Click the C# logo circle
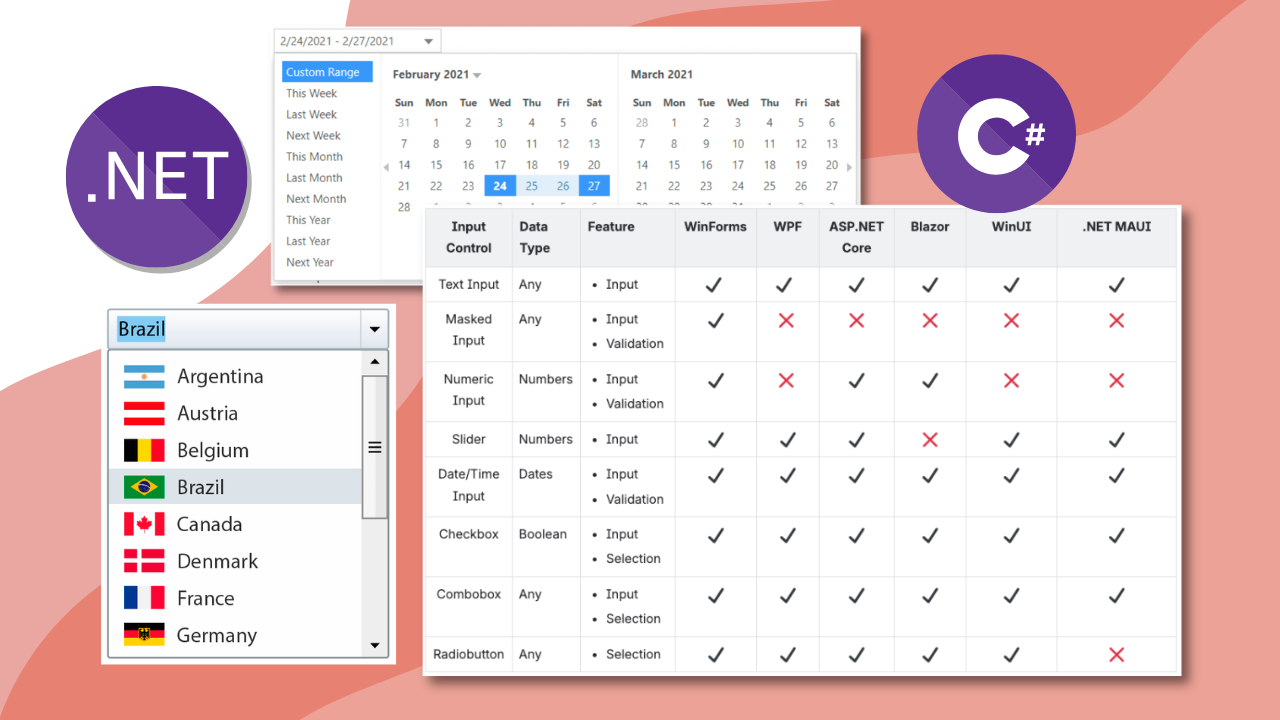 [996, 133]
